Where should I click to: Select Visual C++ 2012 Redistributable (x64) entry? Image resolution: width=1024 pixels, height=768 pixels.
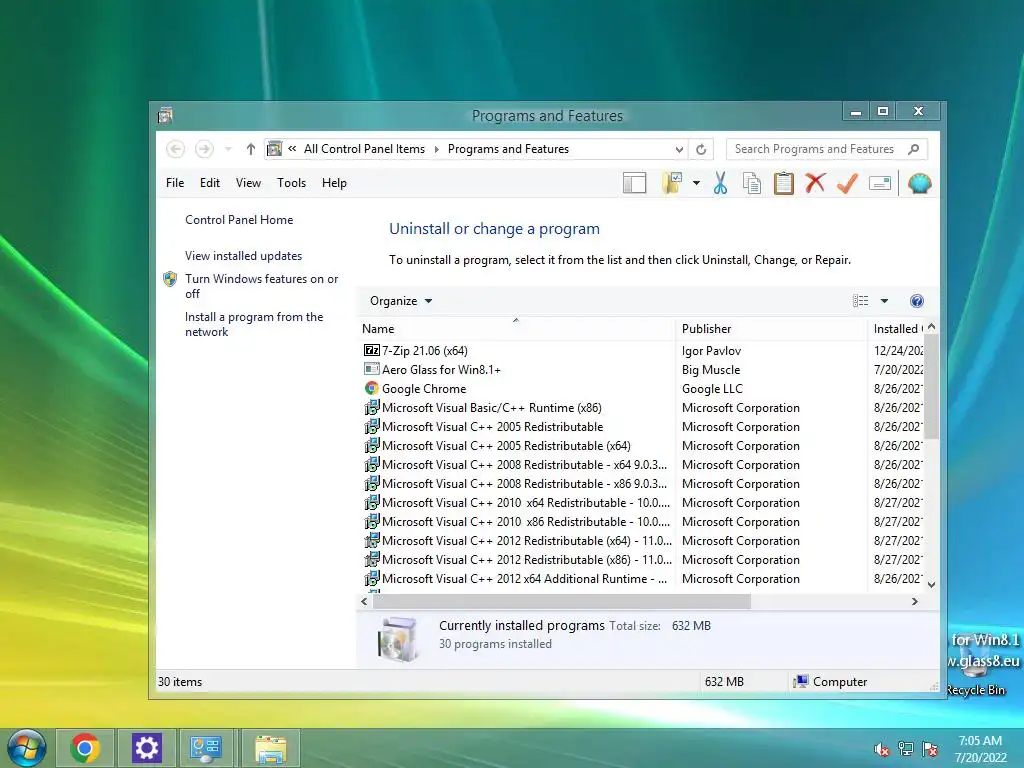coord(516,541)
